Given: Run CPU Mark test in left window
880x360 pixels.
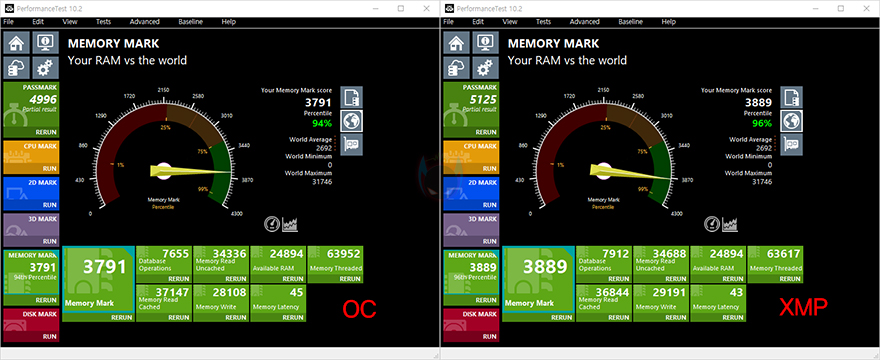Looking at the screenshot, I should 49,169.
